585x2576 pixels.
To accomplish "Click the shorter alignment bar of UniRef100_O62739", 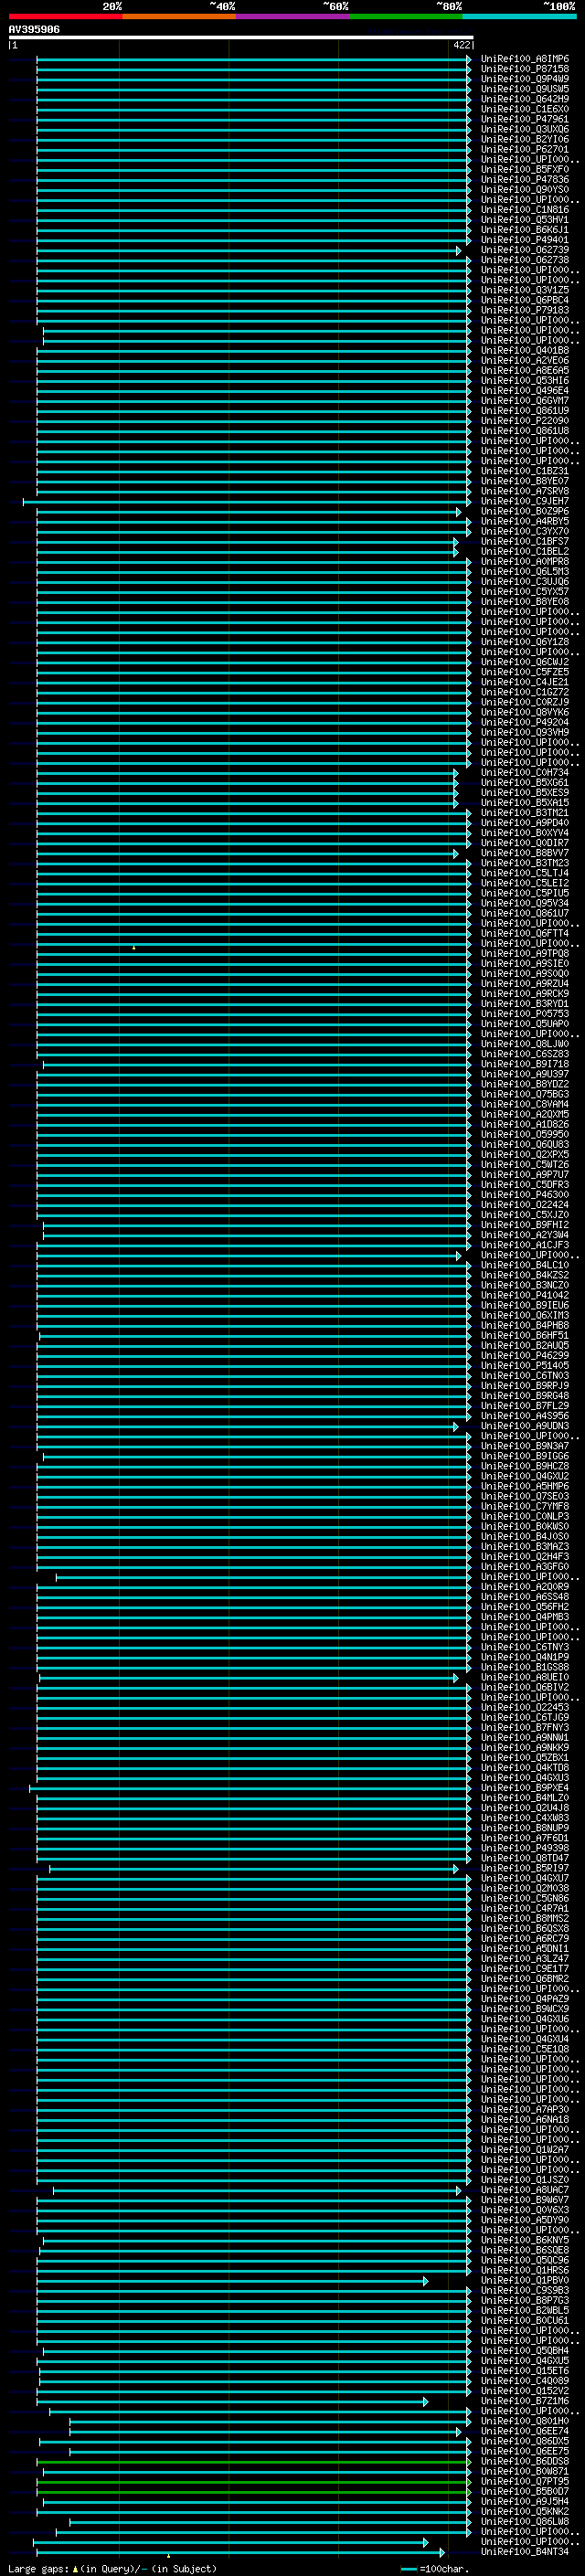I will point(249,250).
